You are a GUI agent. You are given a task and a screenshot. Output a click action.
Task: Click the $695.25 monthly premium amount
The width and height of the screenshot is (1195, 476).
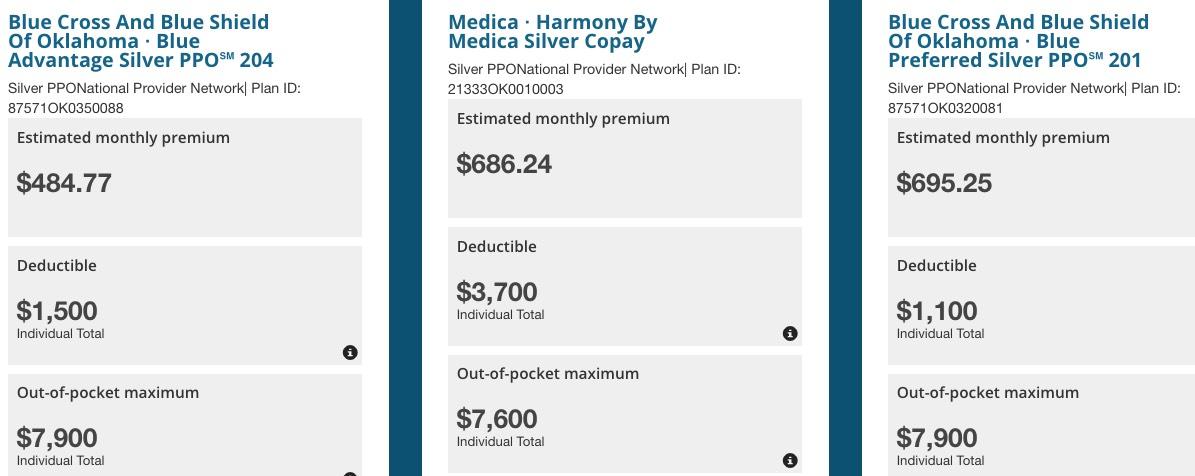[x=944, y=183]
